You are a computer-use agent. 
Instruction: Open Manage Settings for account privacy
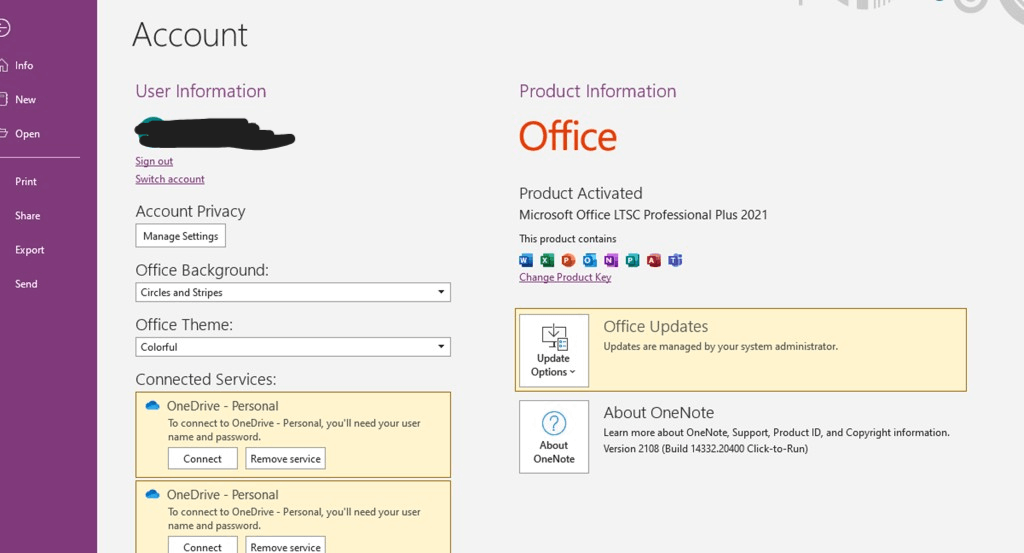click(180, 236)
